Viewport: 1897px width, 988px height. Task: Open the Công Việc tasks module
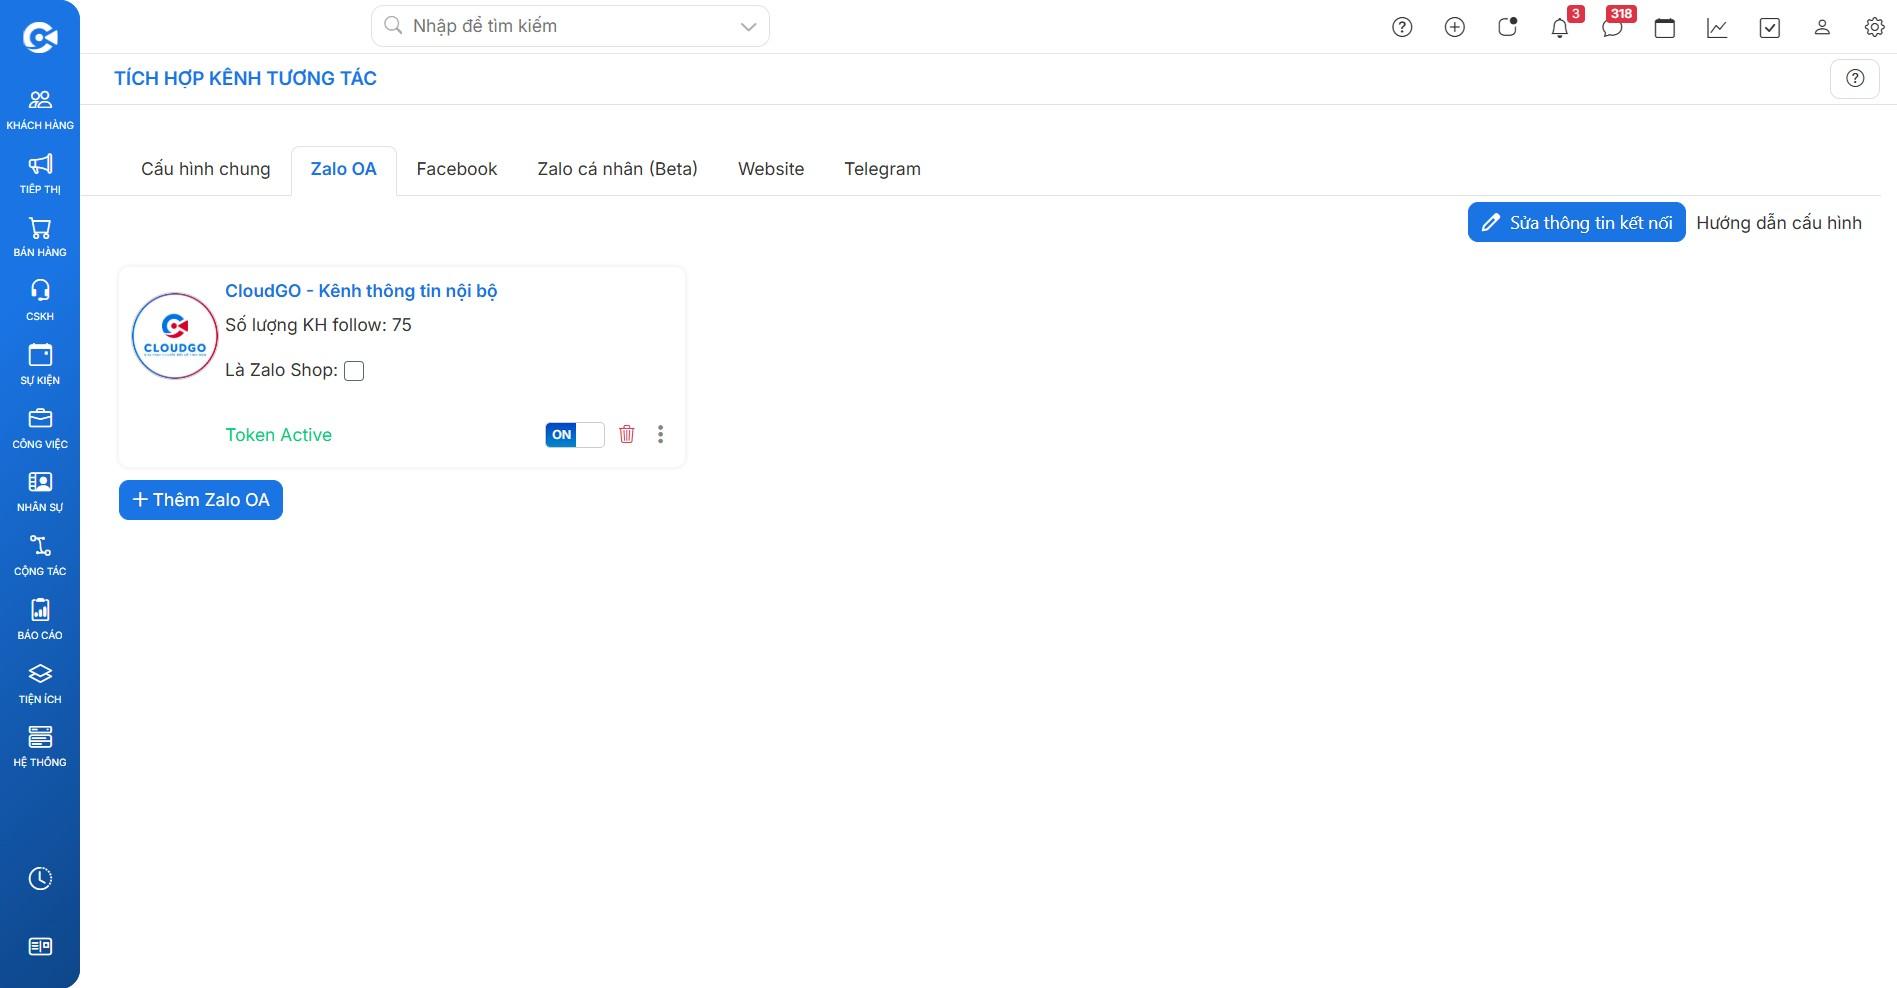tap(40, 429)
